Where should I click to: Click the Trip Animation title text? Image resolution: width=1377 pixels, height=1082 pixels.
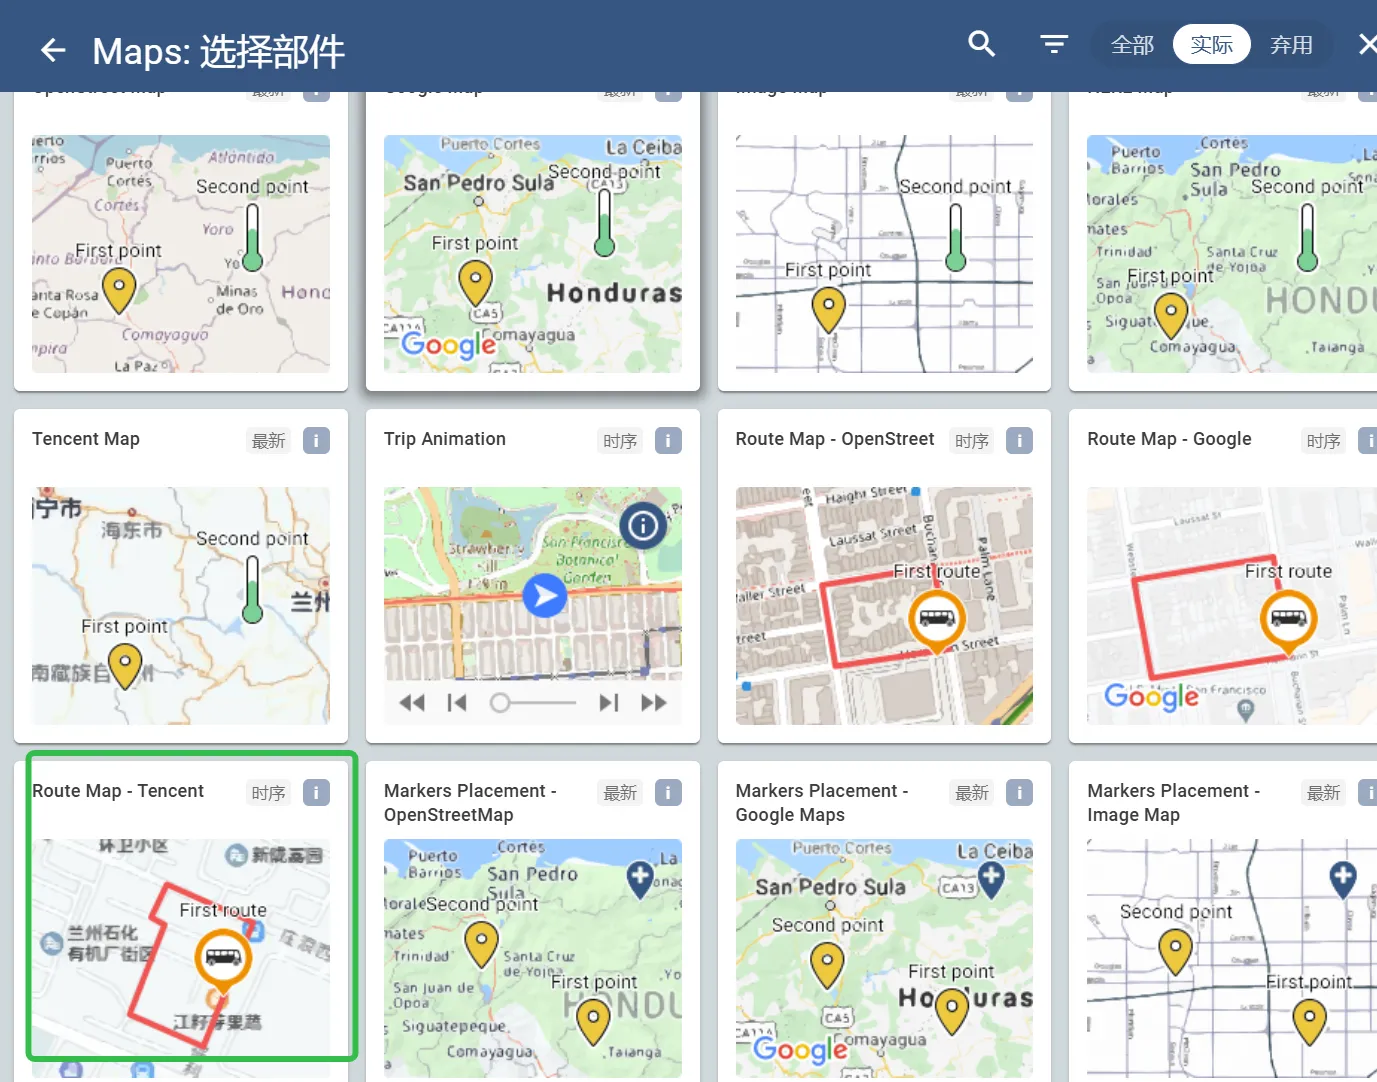pyautogui.click(x=445, y=439)
